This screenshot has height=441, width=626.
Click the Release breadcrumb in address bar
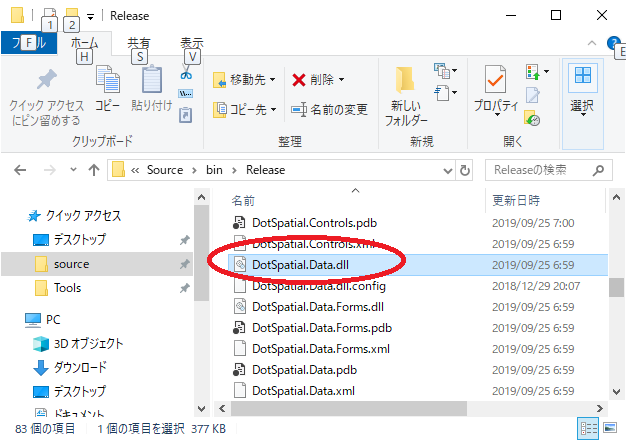(x=265, y=170)
